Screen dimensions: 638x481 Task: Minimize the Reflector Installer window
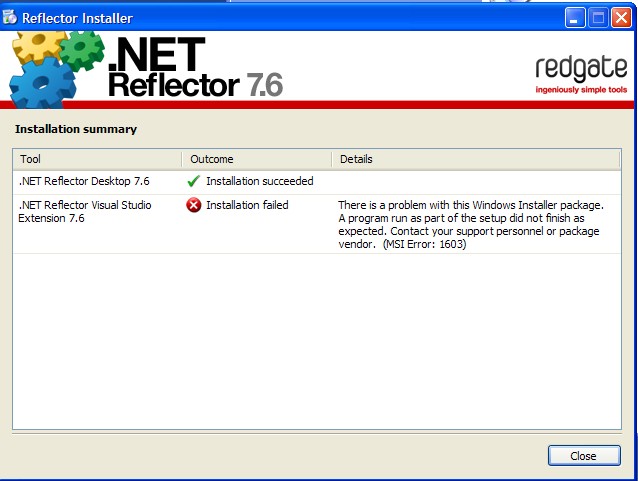[x=575, y=18]
